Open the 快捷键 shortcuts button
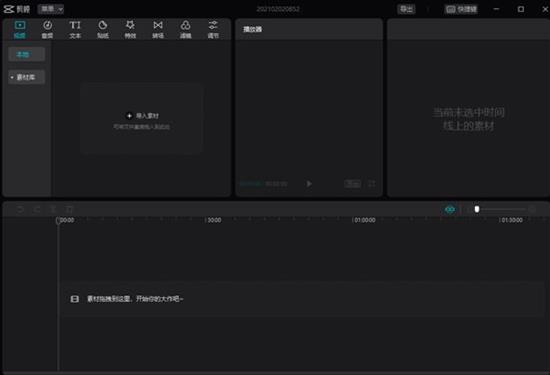 (x=462, y=9)
